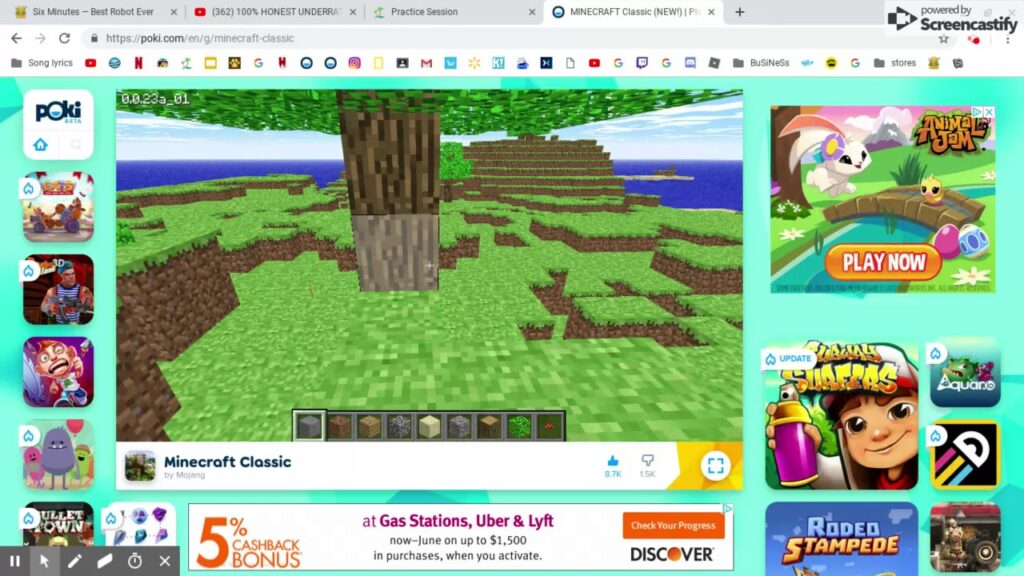Pause the Screencastify recording

click(14, 560)
